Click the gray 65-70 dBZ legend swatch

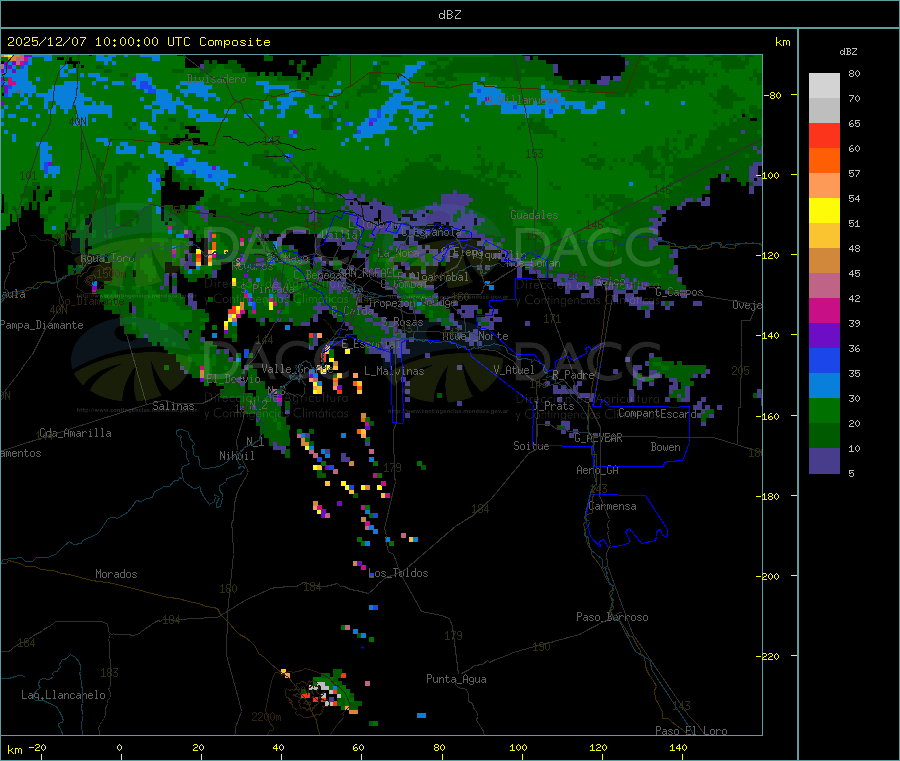[x=824, y=111]
